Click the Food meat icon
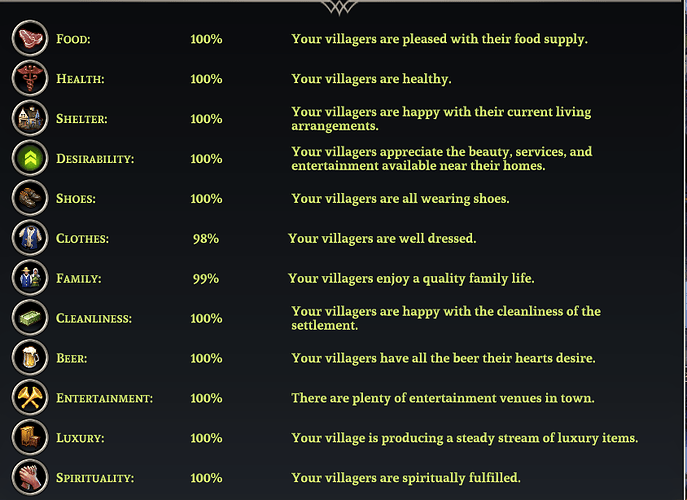Image resolution: width=687 pixels, height=500 pixels. click(x=28, y=39)
